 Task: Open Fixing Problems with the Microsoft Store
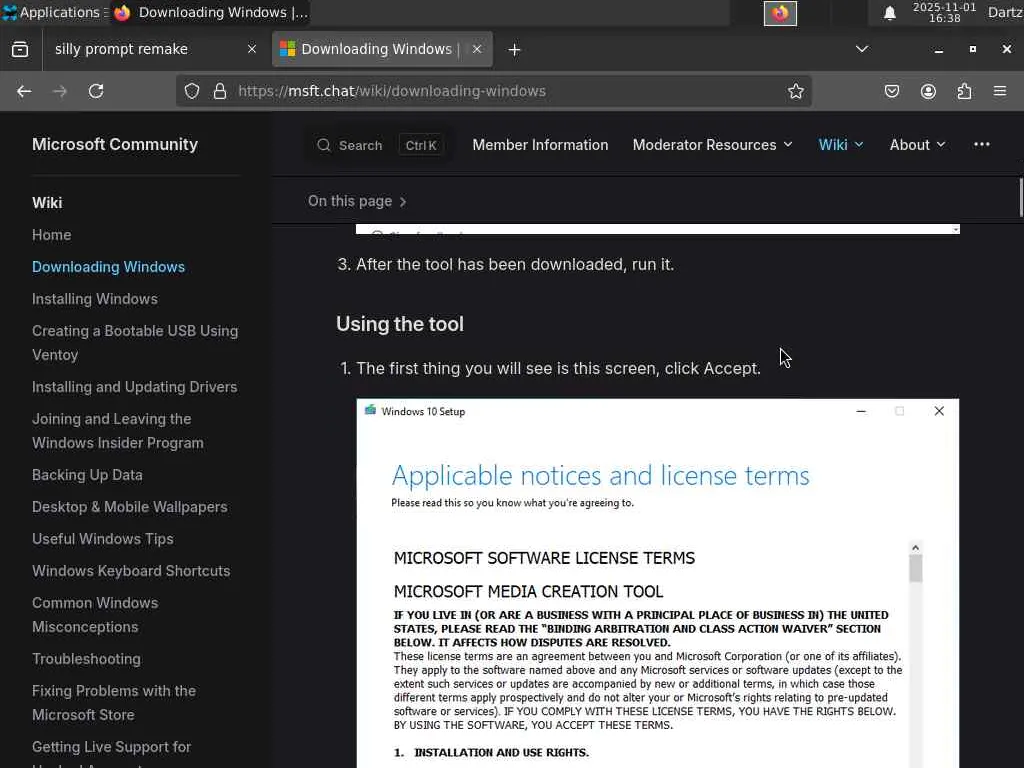114,703
